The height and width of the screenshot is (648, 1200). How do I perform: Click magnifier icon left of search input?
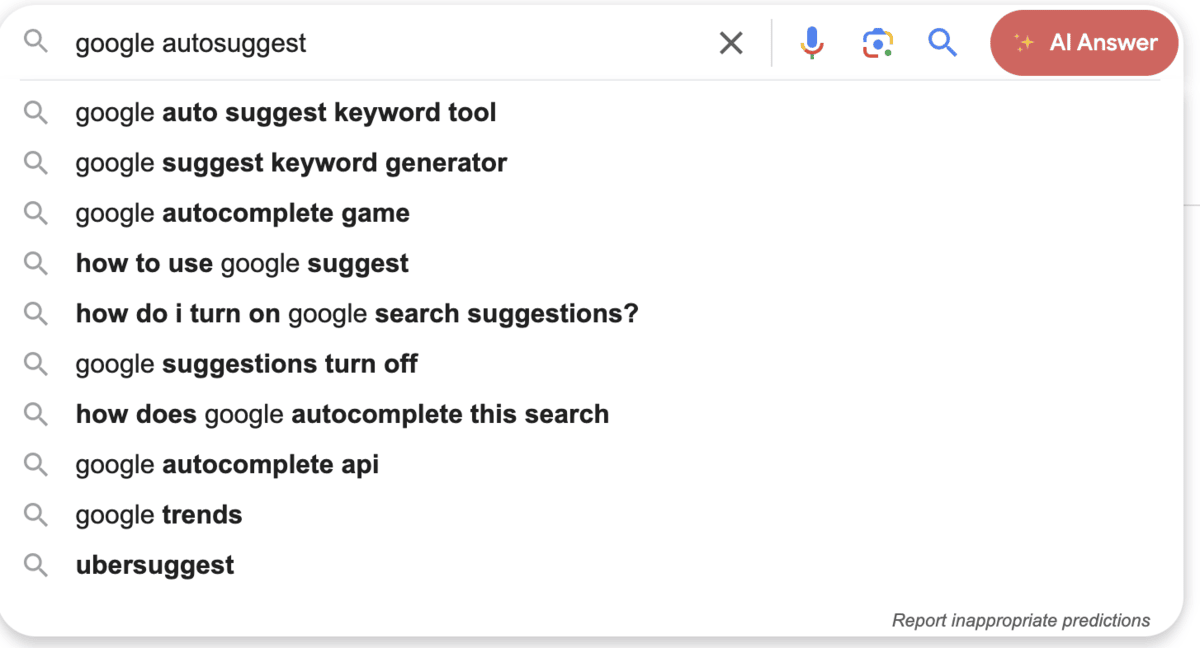(36, 42)
